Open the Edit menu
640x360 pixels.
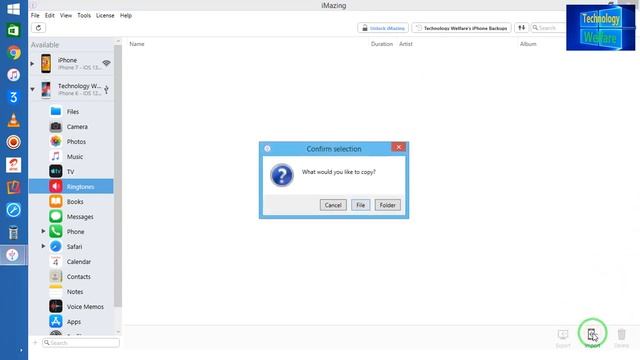tap(49, 16)
